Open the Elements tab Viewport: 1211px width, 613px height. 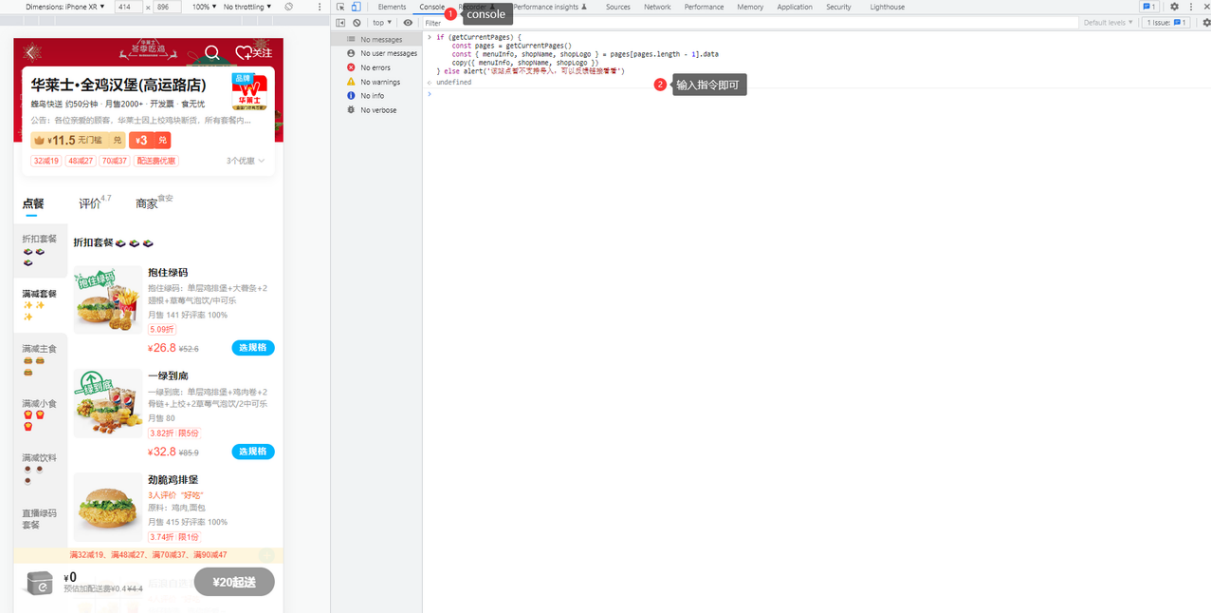[x=391, y=7]
